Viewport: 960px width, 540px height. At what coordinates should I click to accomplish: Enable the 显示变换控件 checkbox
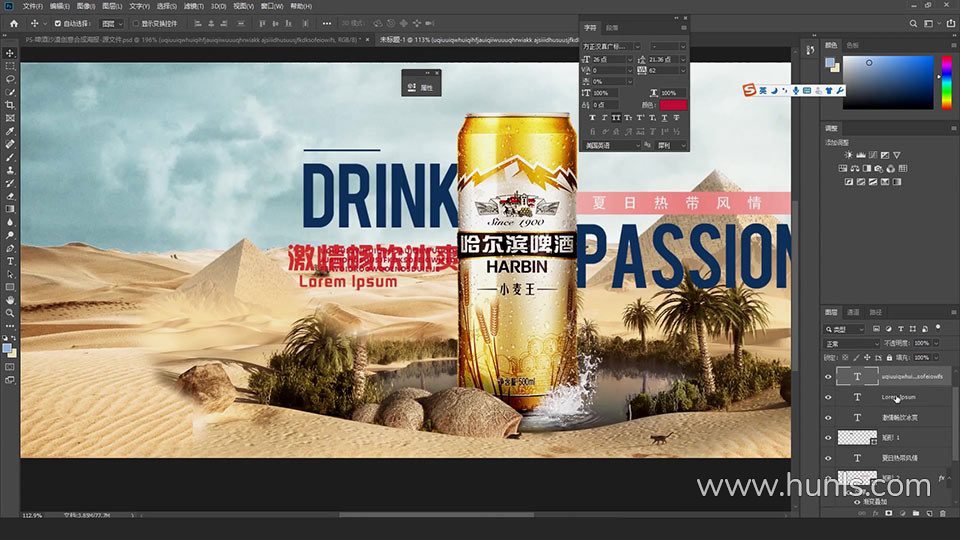pyautogui.click(x=136, y=23)
